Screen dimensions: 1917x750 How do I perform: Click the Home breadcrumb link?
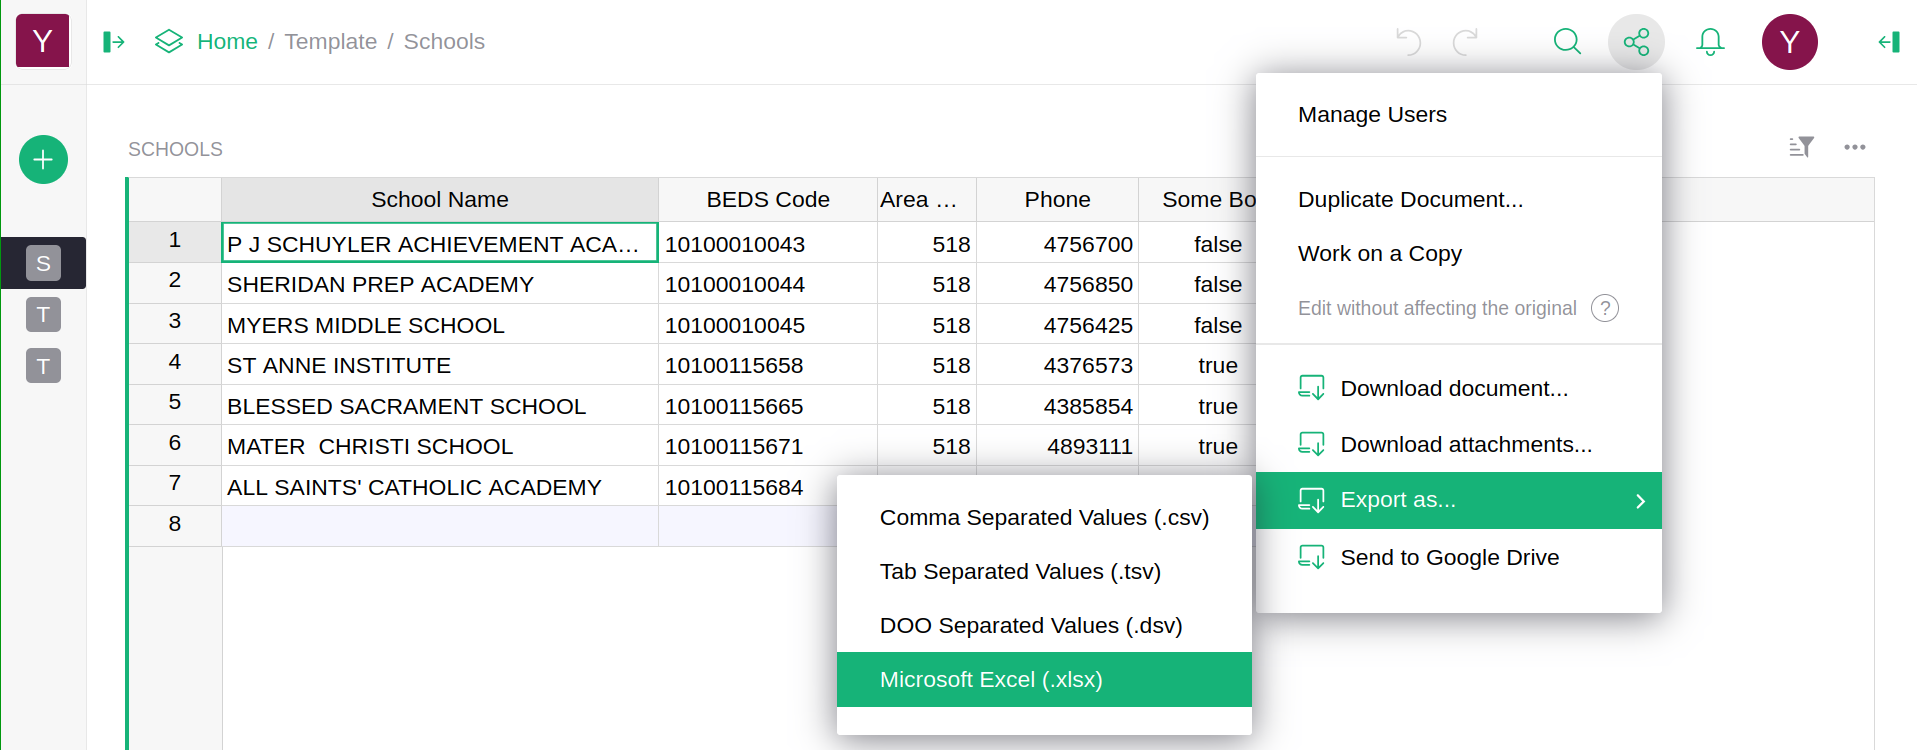tap(227, 42)
